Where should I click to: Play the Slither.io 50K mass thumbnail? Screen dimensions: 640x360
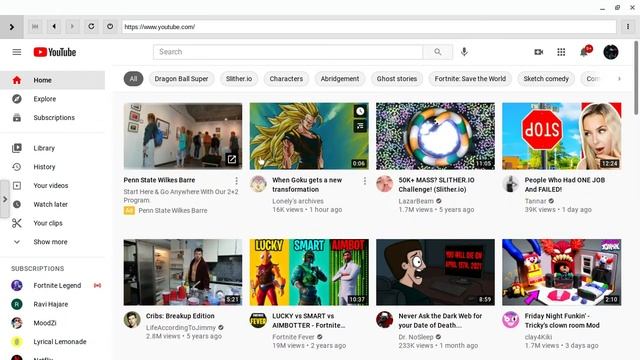tap(435, 136)
